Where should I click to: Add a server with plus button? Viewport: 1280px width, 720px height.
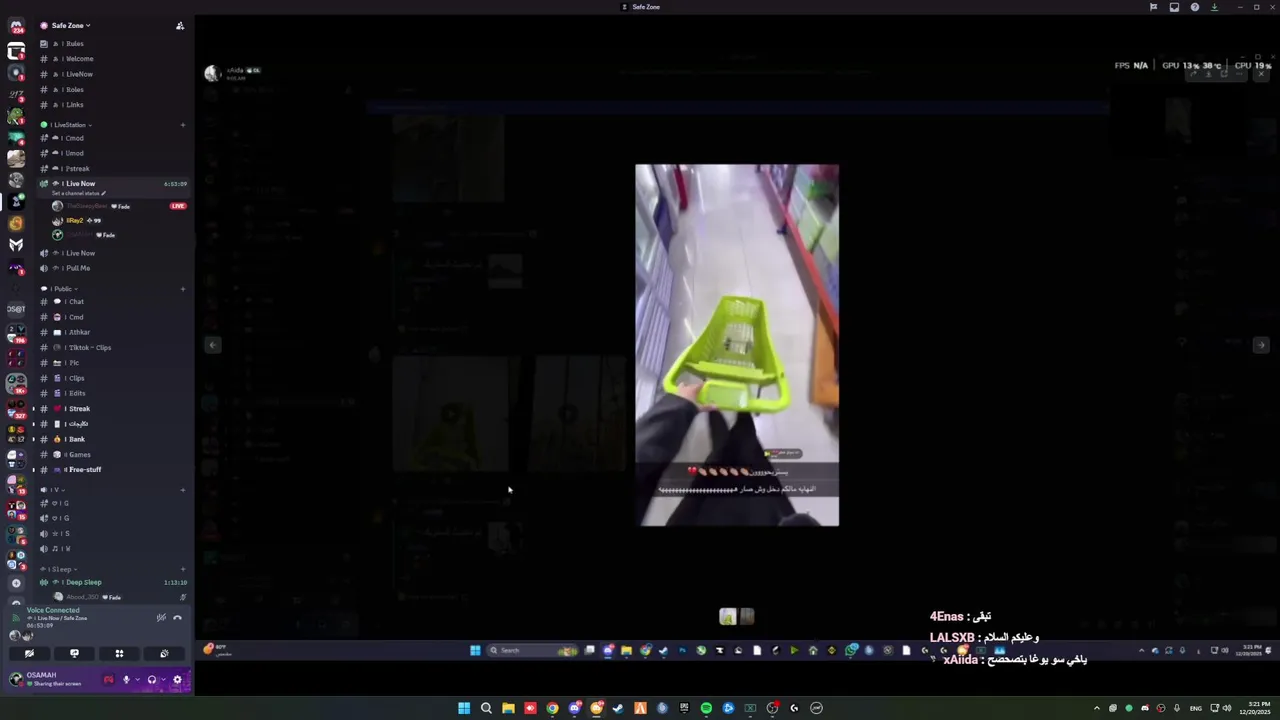pyautogui.click(x=16, y=582)
